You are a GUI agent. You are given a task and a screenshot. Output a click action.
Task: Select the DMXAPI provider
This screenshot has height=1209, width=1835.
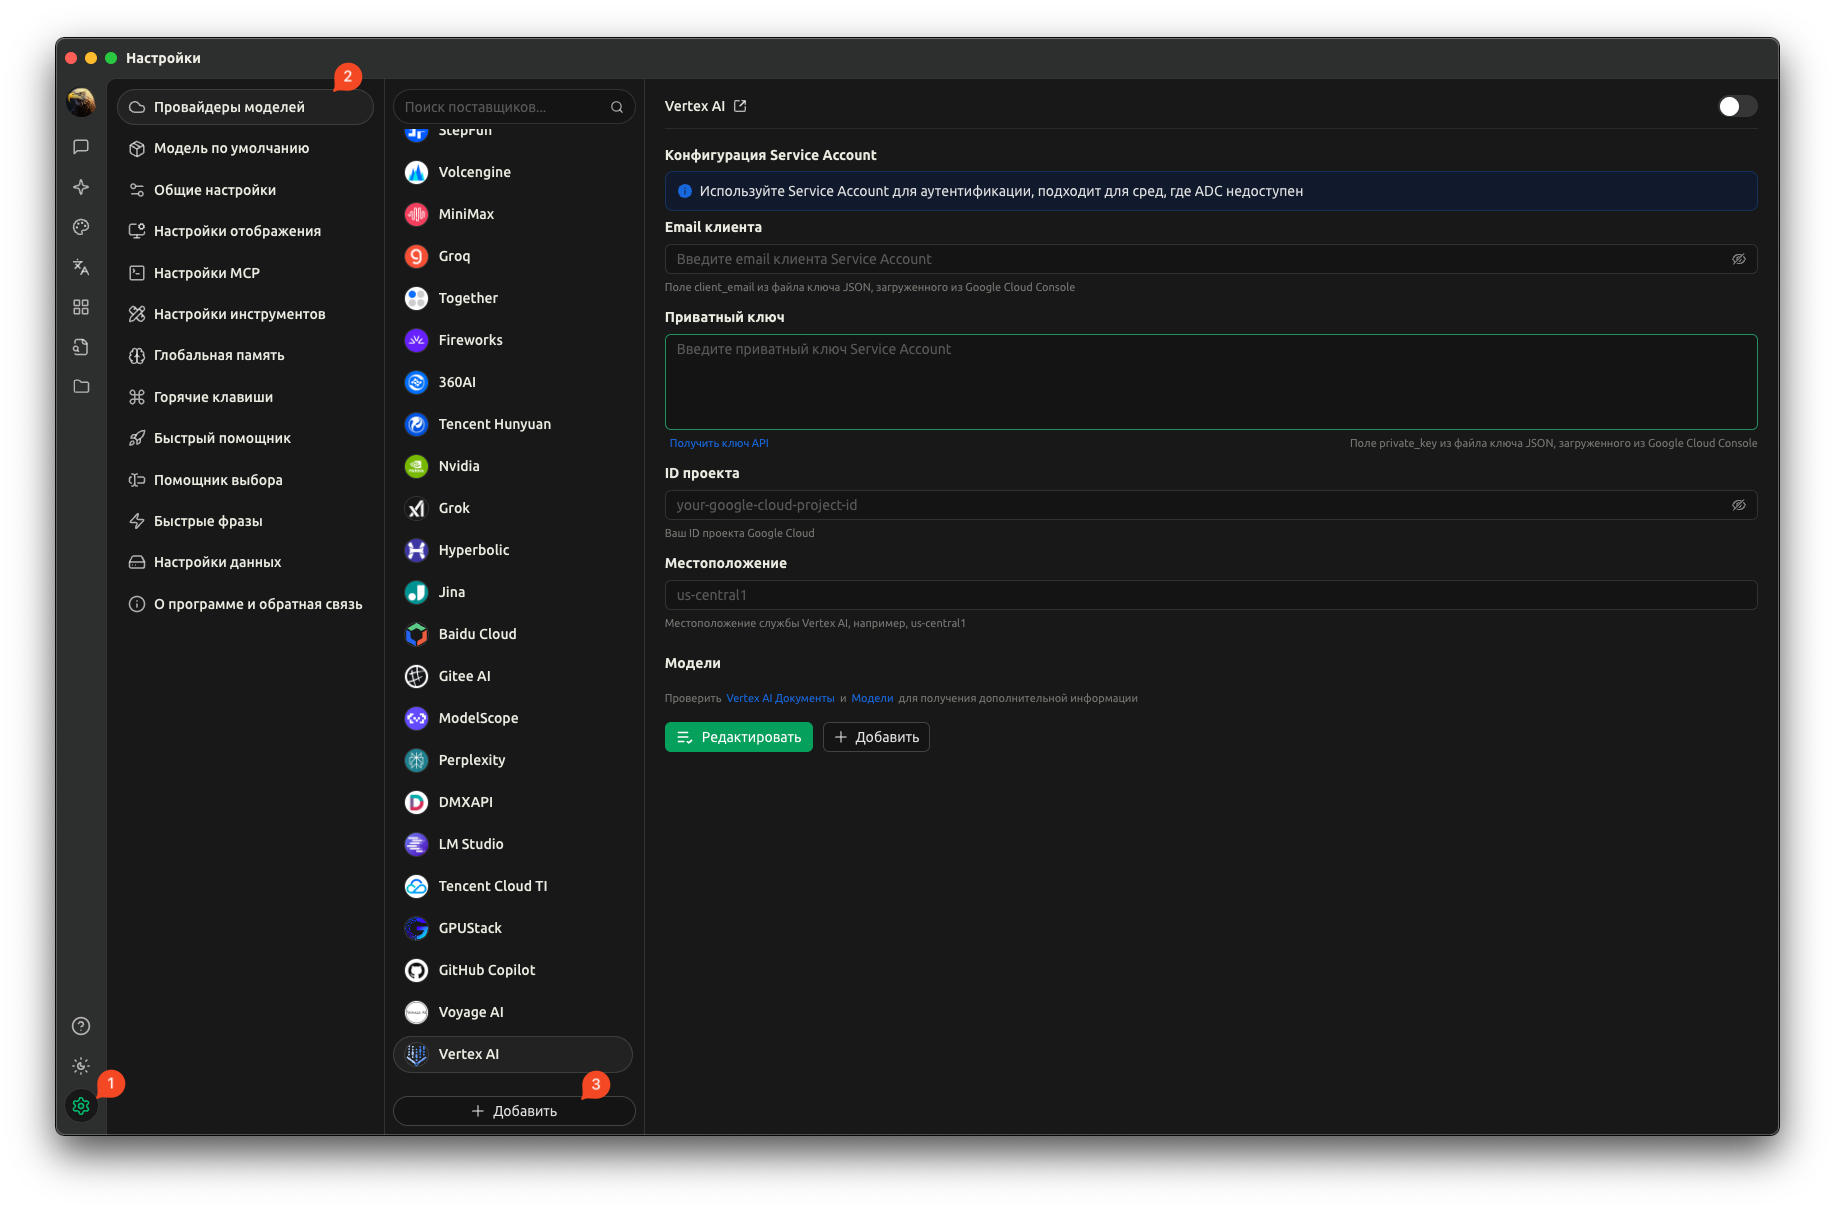pos(513,802)
